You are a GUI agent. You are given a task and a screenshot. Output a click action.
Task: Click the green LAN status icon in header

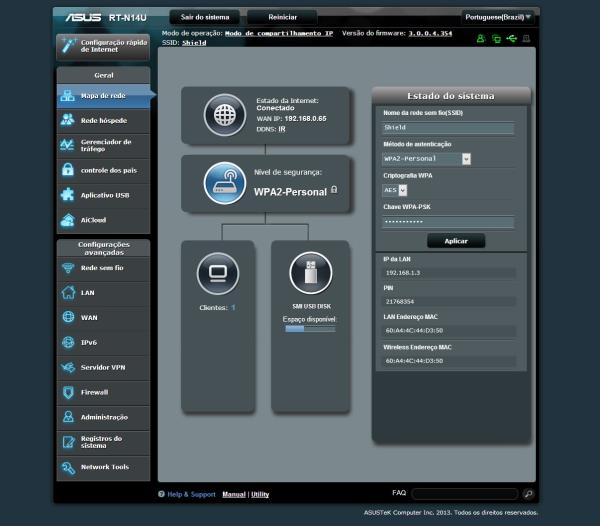pyautogui.click(x=496, y=38)
